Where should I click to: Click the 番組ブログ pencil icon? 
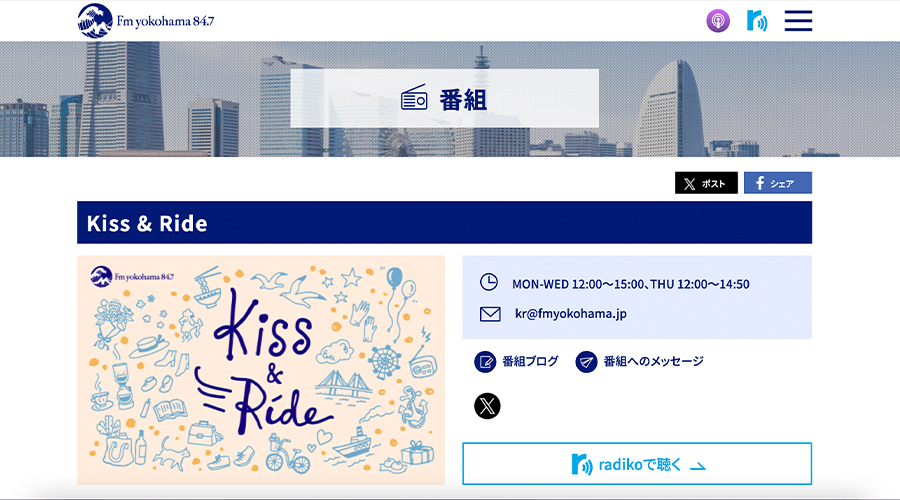pyautogui.click(x=485, y=362)
